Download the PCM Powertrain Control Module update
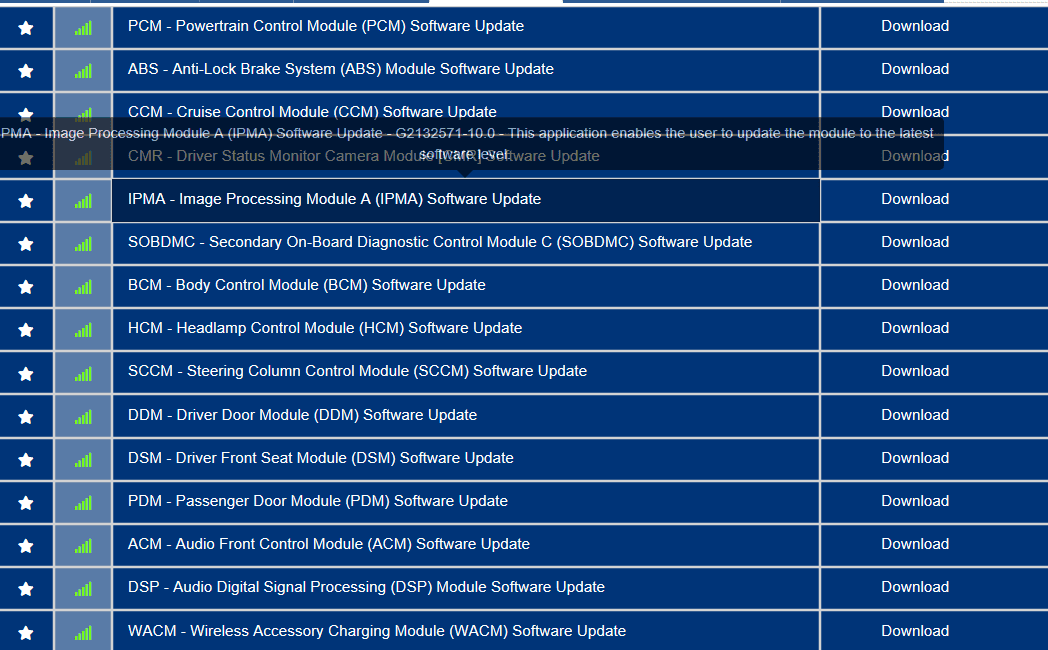Screen dimensions: 1048x650 [914, 26]
